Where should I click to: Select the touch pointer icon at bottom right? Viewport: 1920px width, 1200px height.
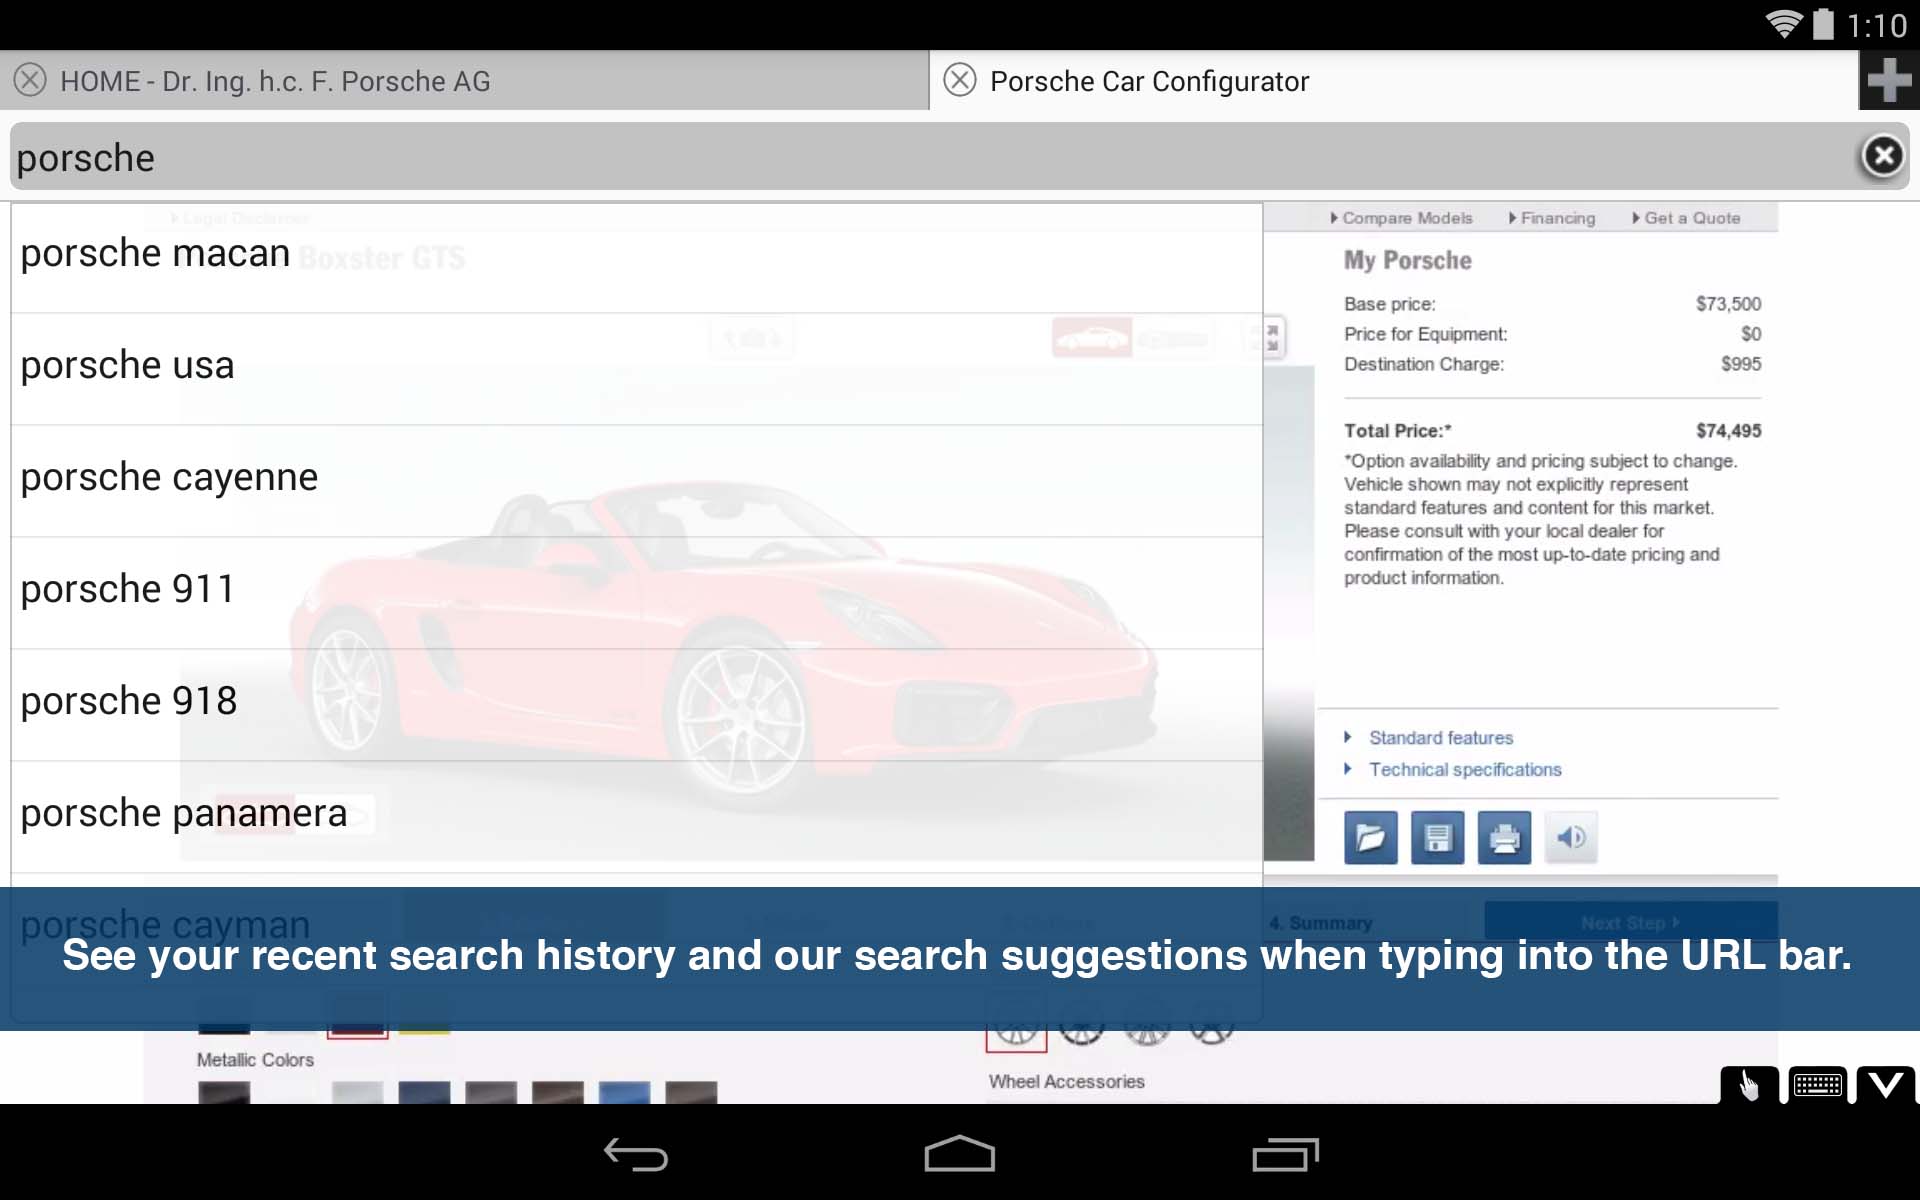pos(1750,1086)
